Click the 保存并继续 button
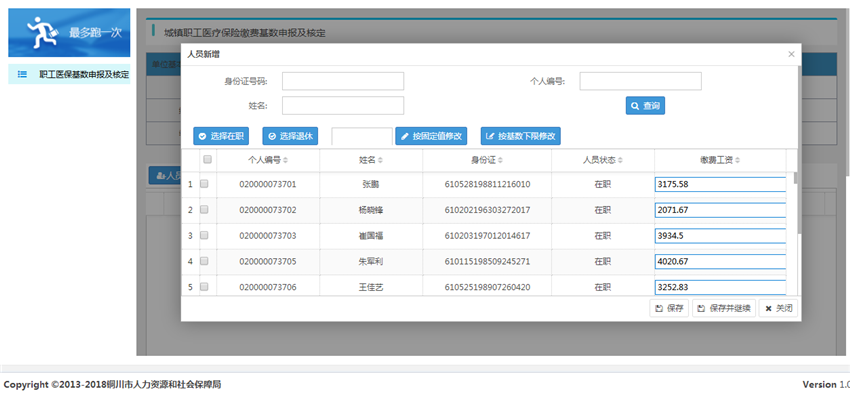The width and height of the screenshot is (850, 395). pos(724,308)
